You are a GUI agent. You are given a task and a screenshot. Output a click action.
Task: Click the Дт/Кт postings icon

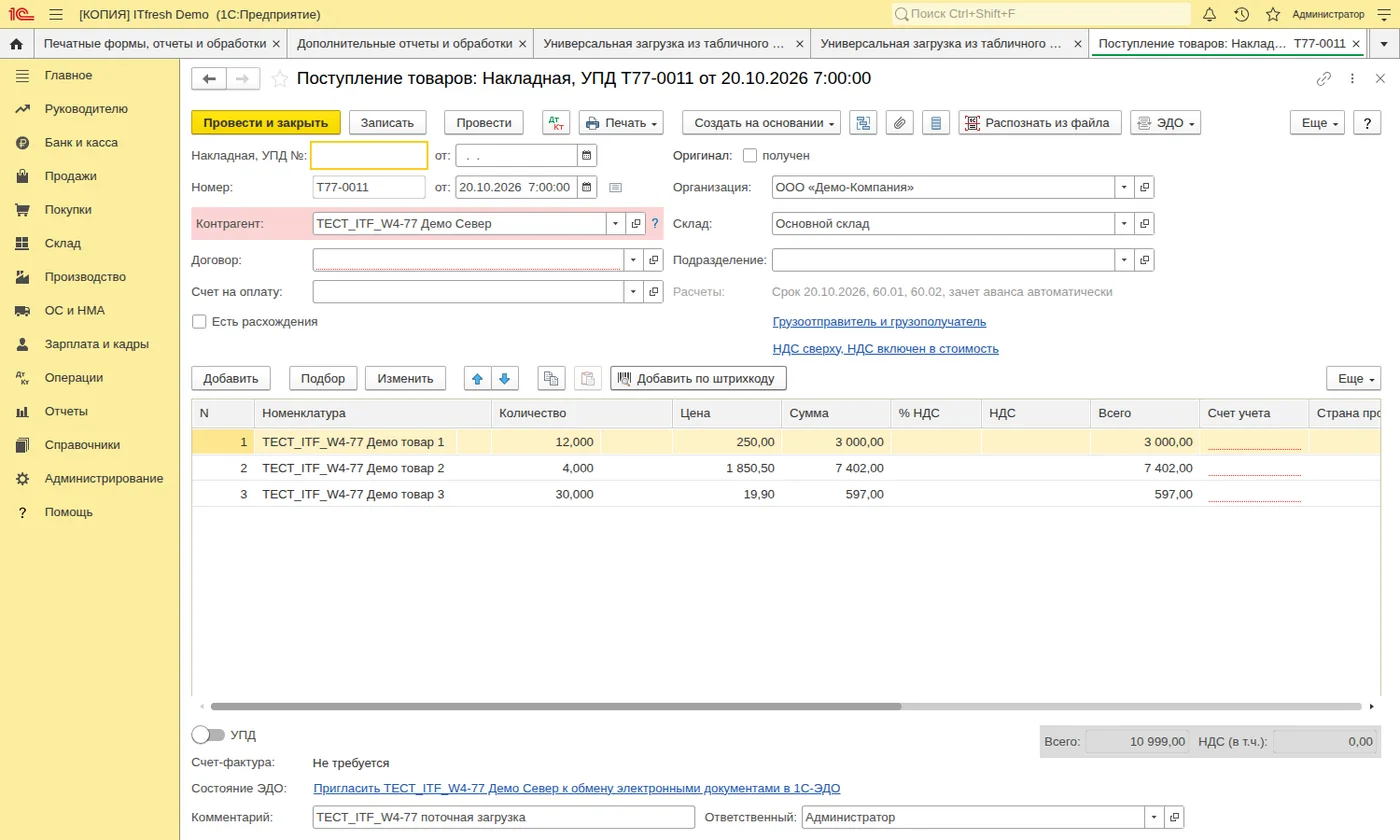click(556, 122)
